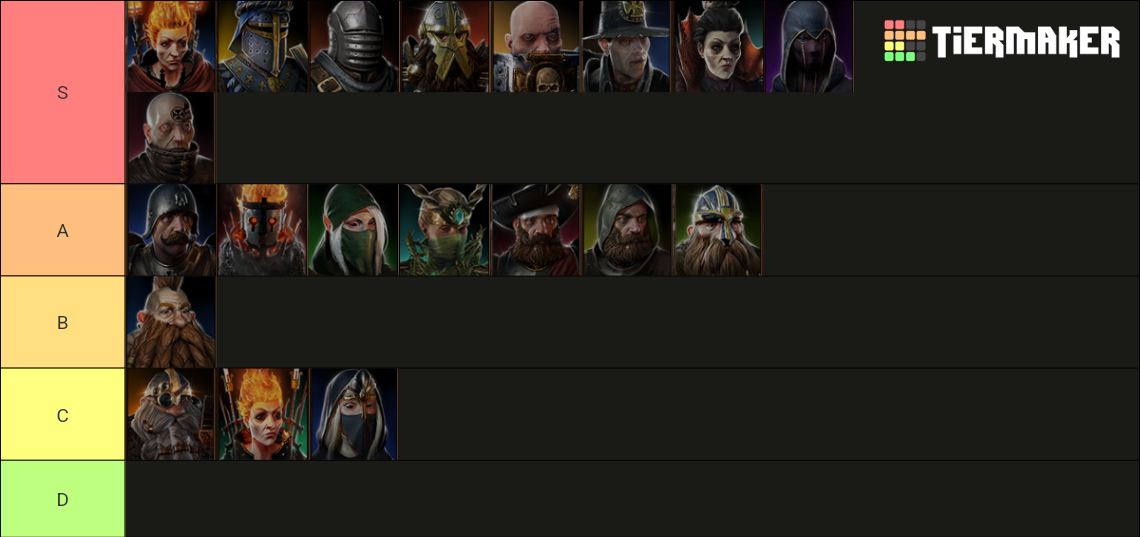Click the mohawk dwarf portrait in B tier
1140x537 pixels.
pyautogui.click(x=172, y=322)
